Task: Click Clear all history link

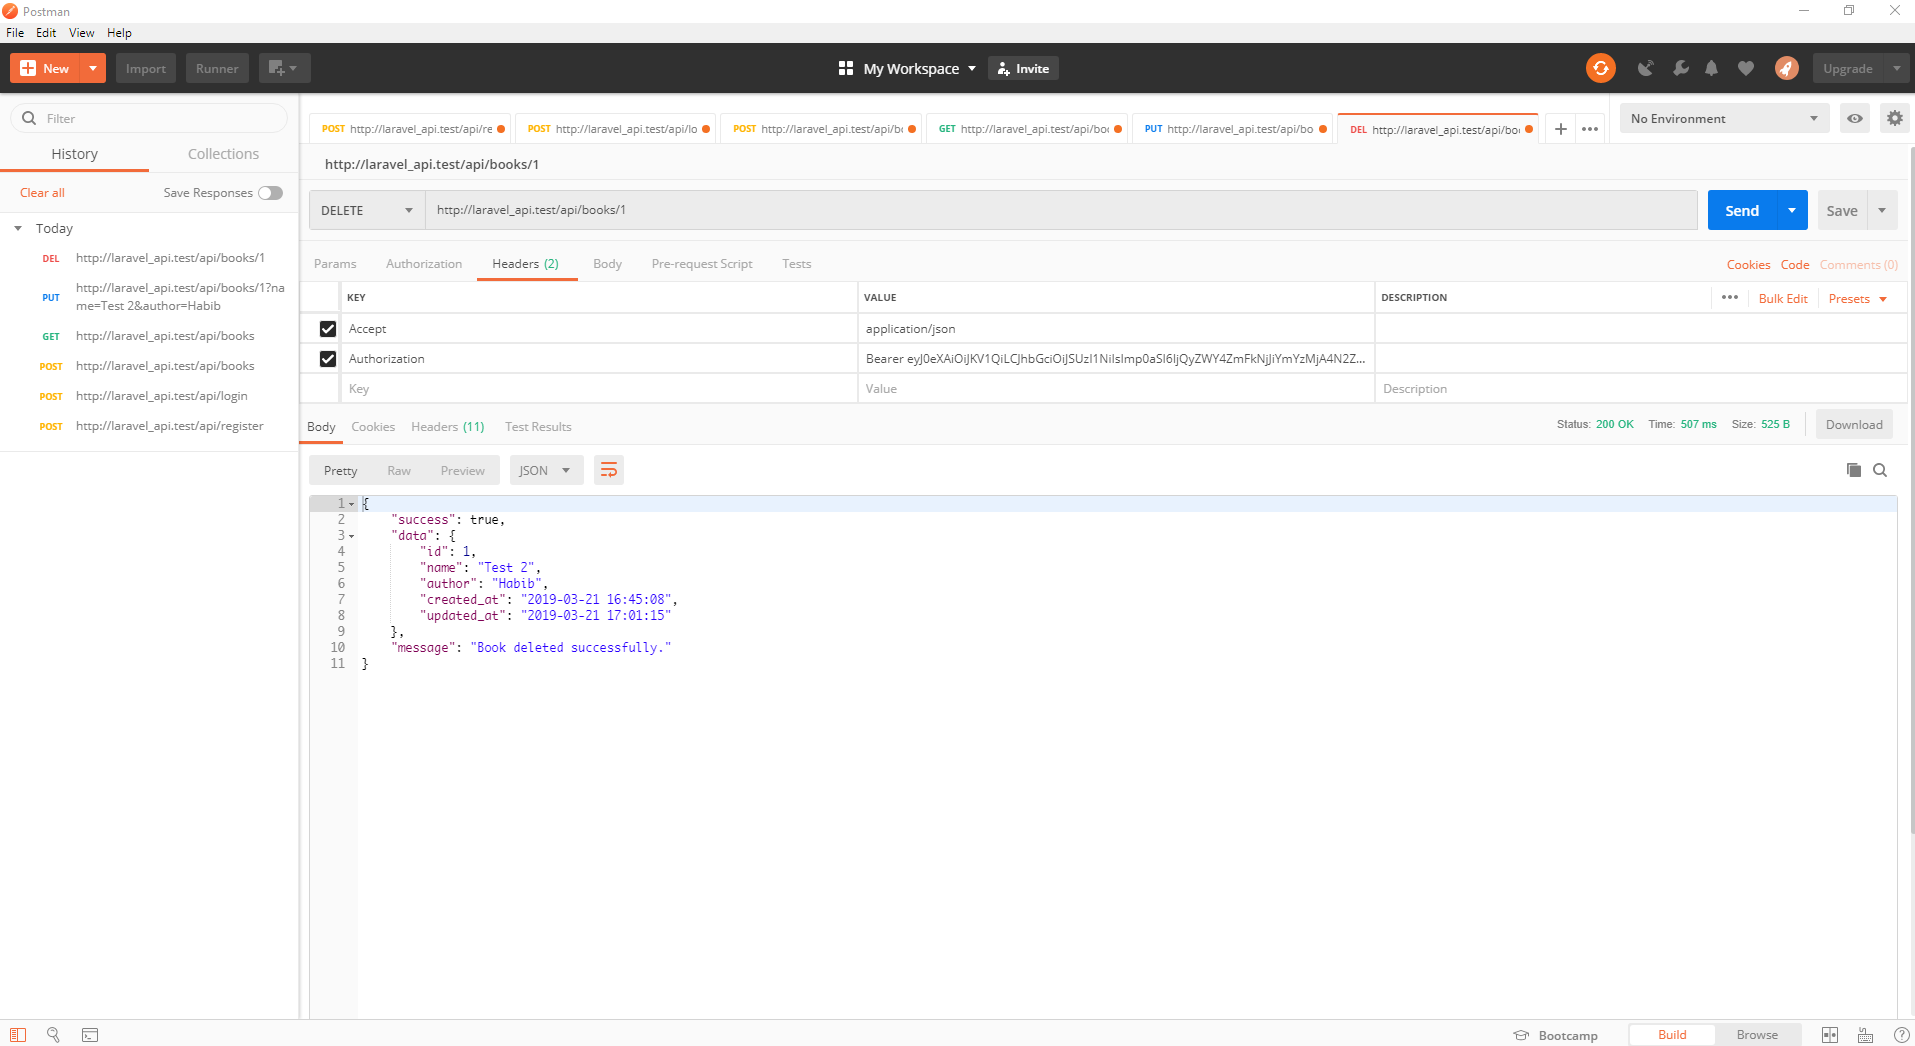Action: (42, 192)
